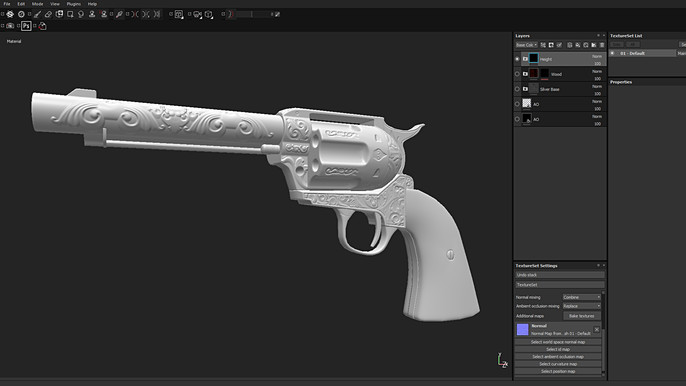Screen dimensions: 686x386
Task: Click the Bake textures button
Action: [x=581, y=316]
